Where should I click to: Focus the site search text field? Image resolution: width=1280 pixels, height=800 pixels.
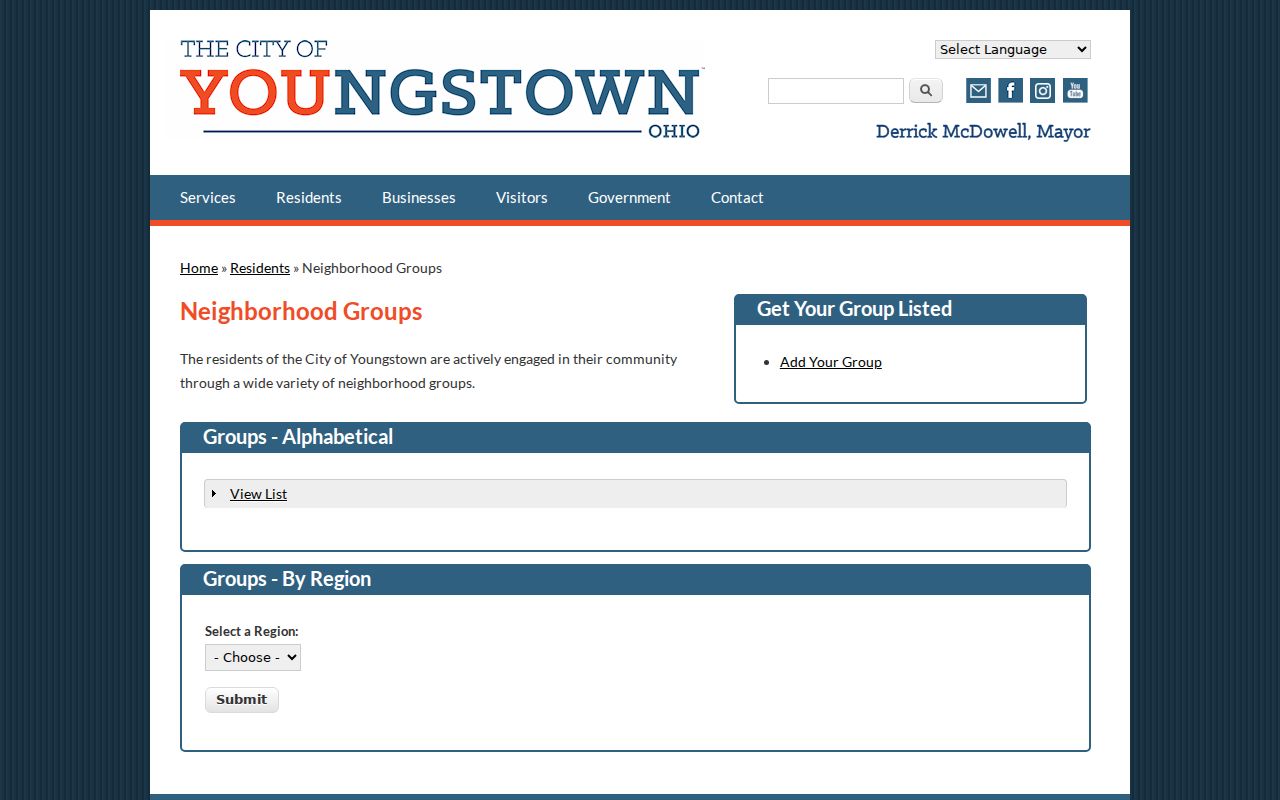tap(836, 91)
